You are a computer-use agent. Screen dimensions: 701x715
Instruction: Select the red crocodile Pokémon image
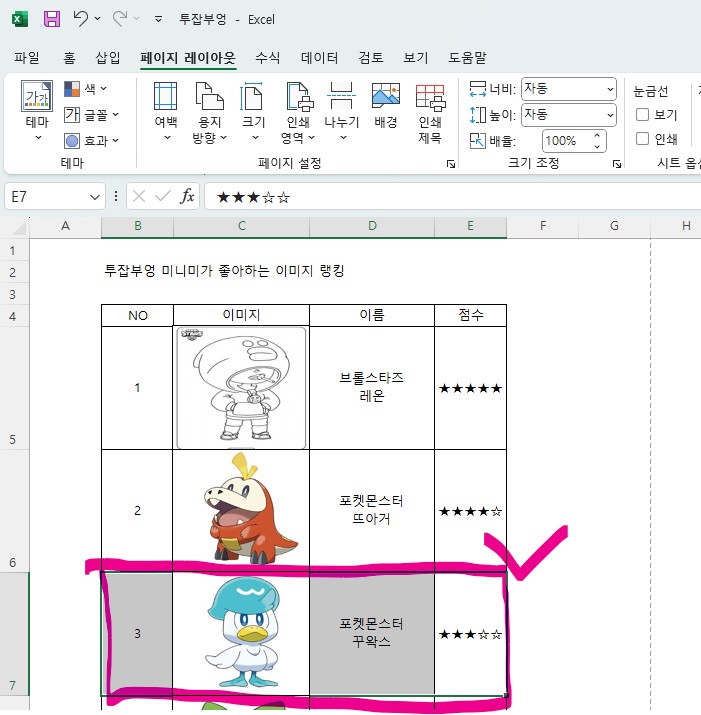pyautogui.click(x=250, y=508)
